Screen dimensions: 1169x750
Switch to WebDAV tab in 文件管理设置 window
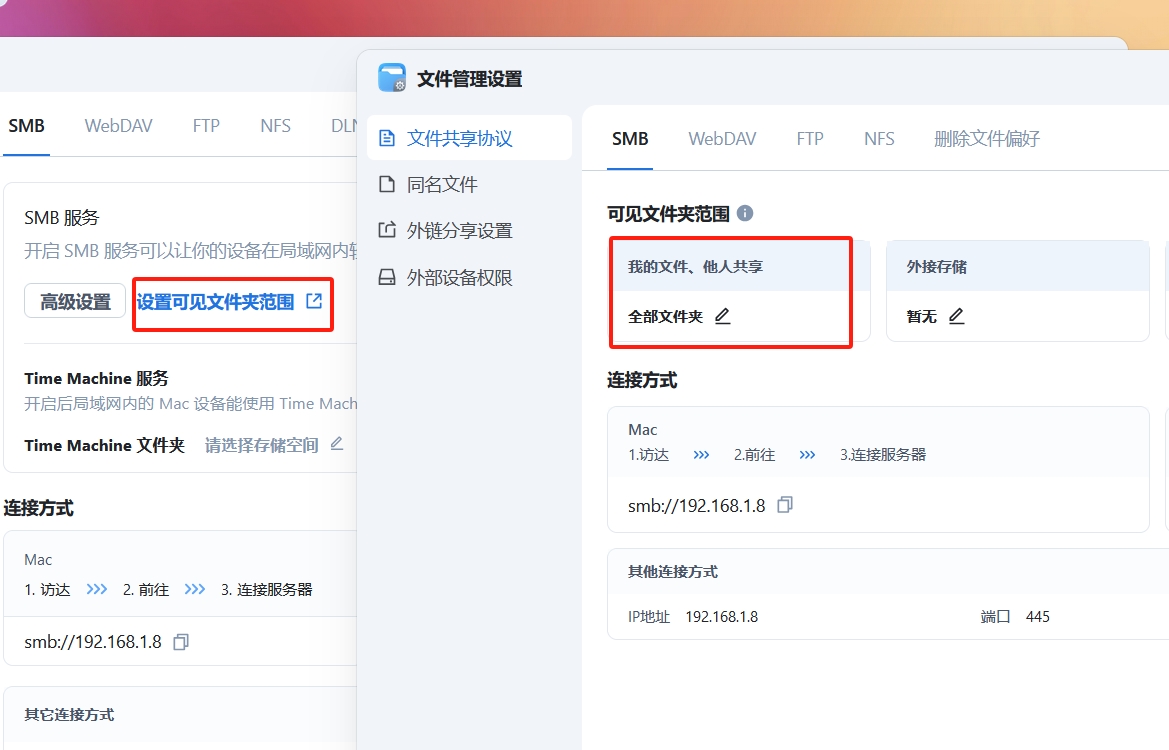click(722, 139)
